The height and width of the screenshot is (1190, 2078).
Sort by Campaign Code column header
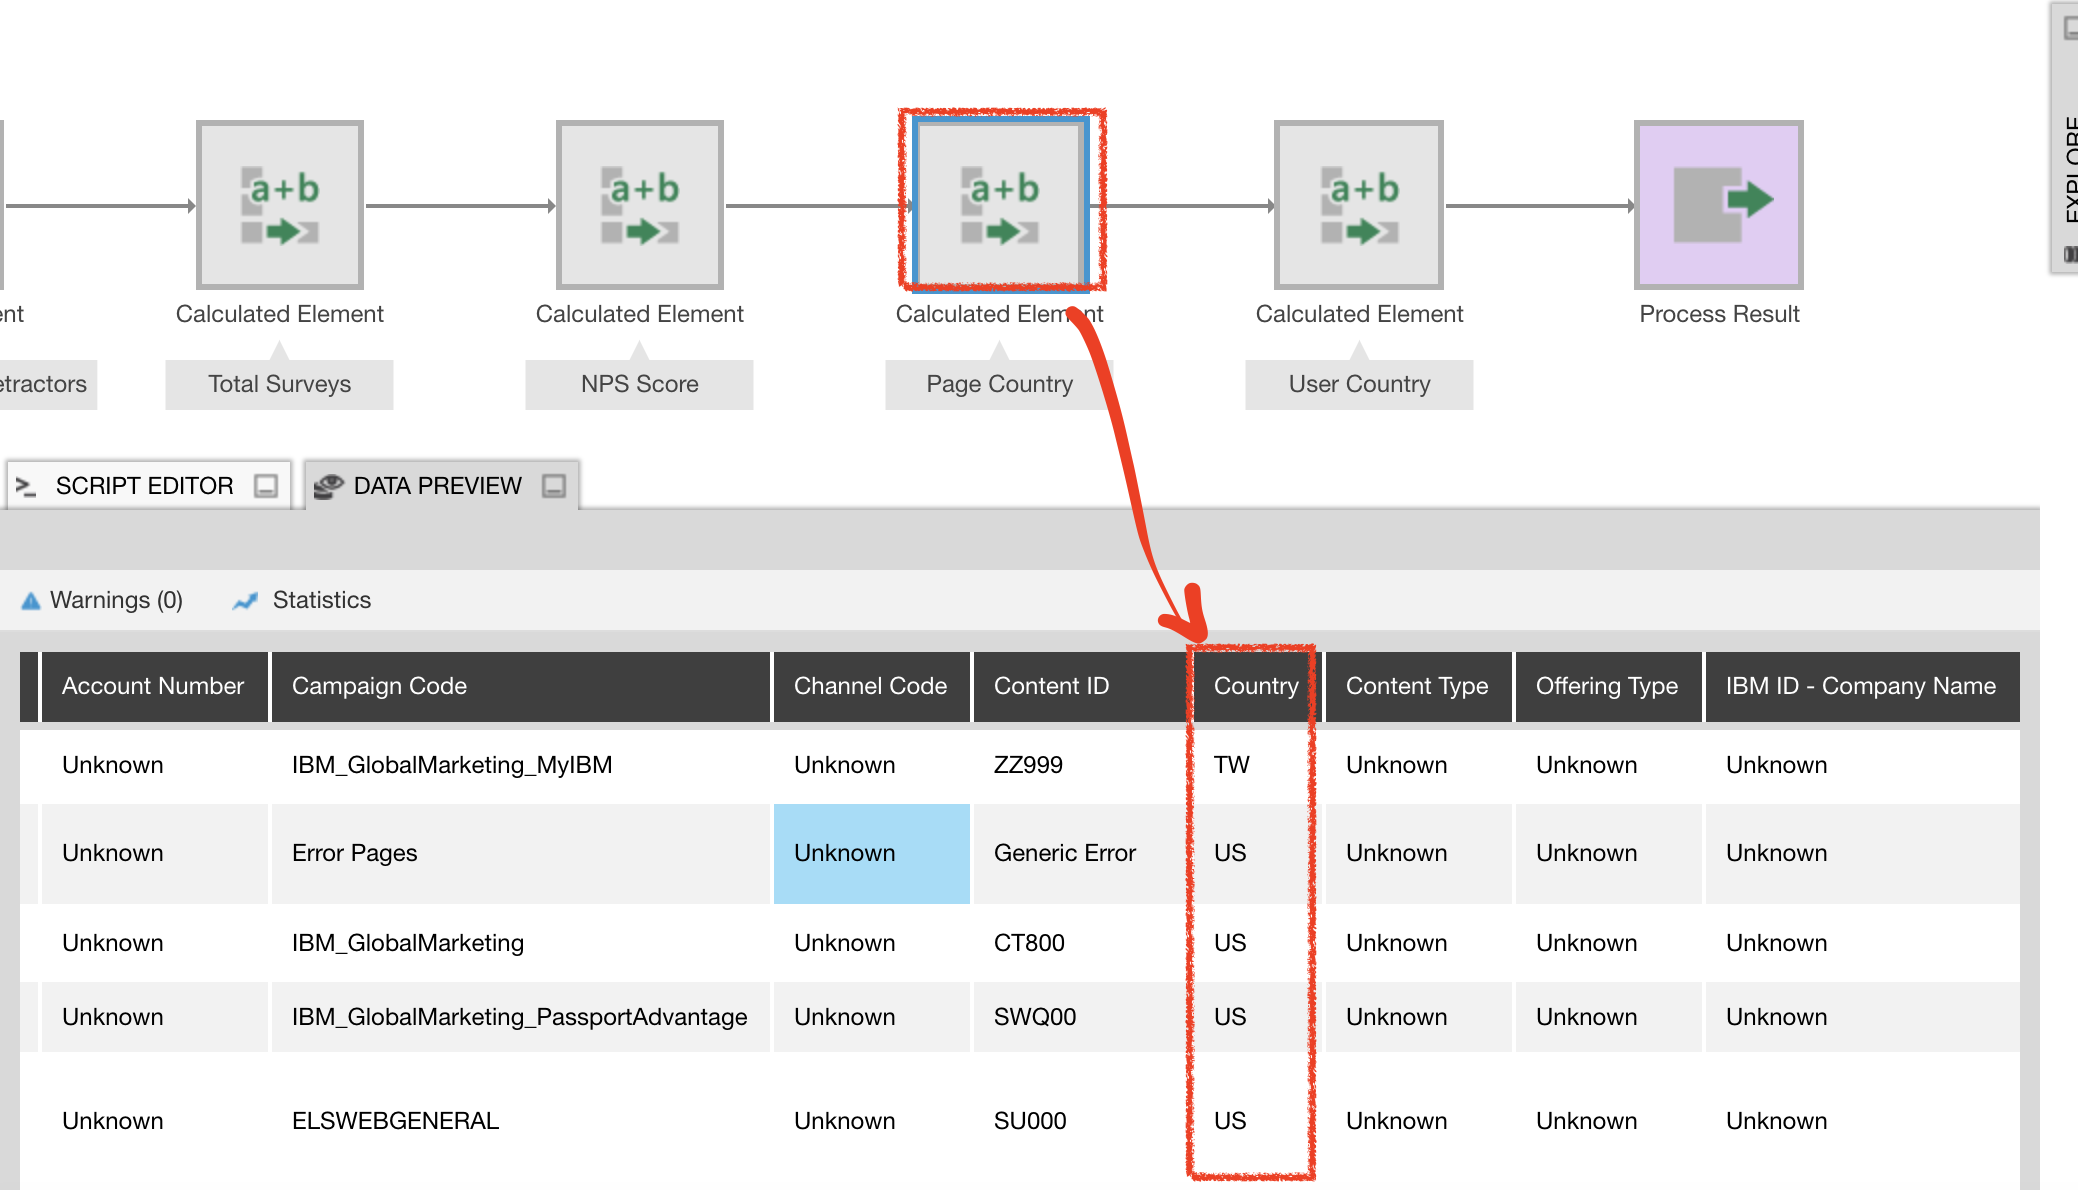(520, 686)
